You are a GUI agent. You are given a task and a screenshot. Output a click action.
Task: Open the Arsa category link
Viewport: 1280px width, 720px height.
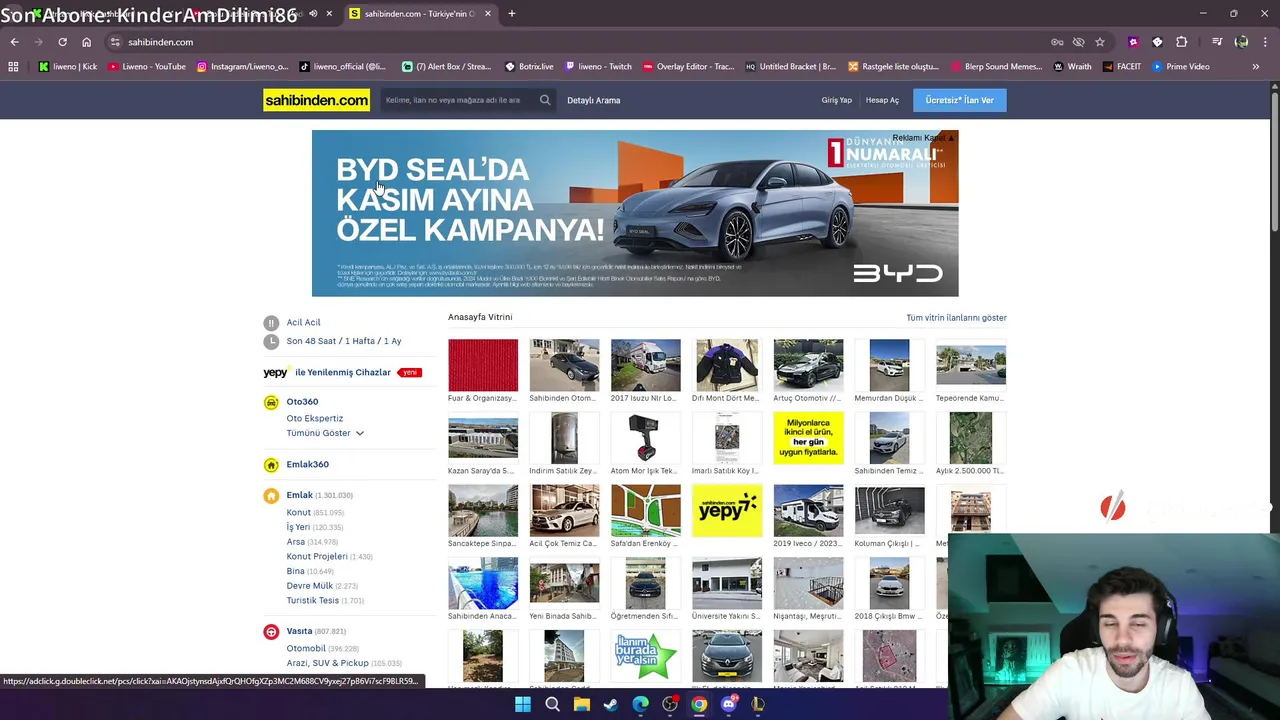295,542
